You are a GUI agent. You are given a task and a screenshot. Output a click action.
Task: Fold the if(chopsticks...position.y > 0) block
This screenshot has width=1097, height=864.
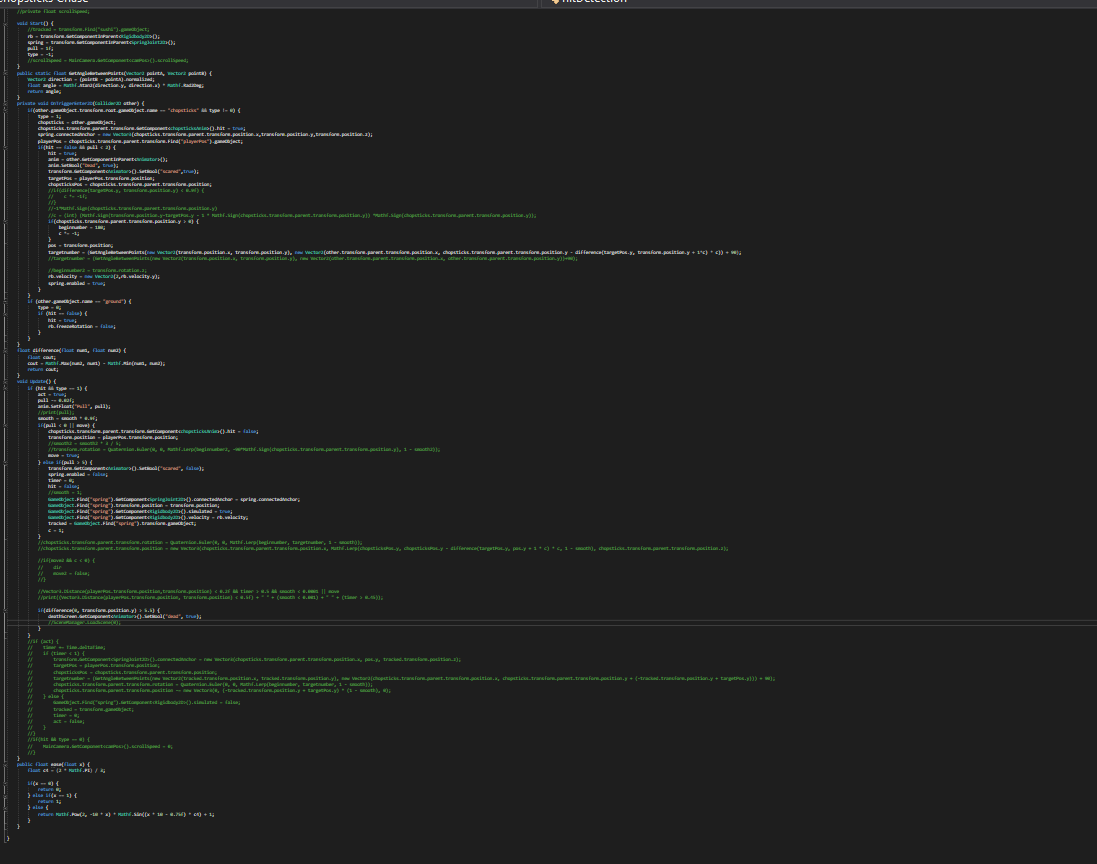[x=6, y=222]
